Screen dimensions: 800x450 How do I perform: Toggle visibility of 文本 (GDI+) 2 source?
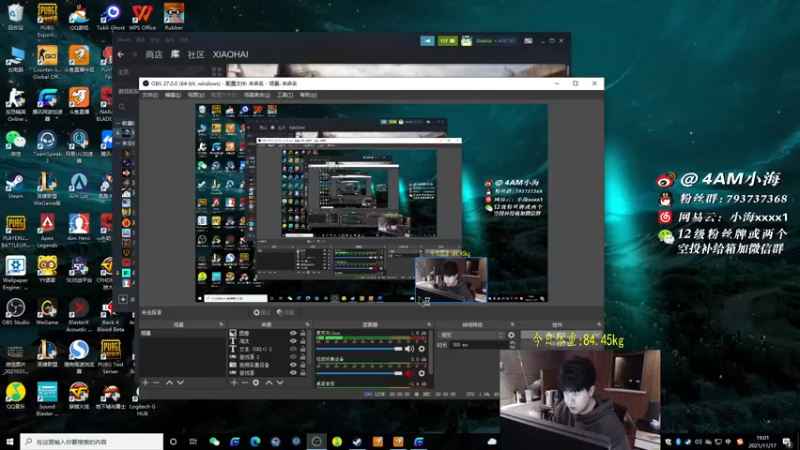pyautogui.click(x=293, y=349)
